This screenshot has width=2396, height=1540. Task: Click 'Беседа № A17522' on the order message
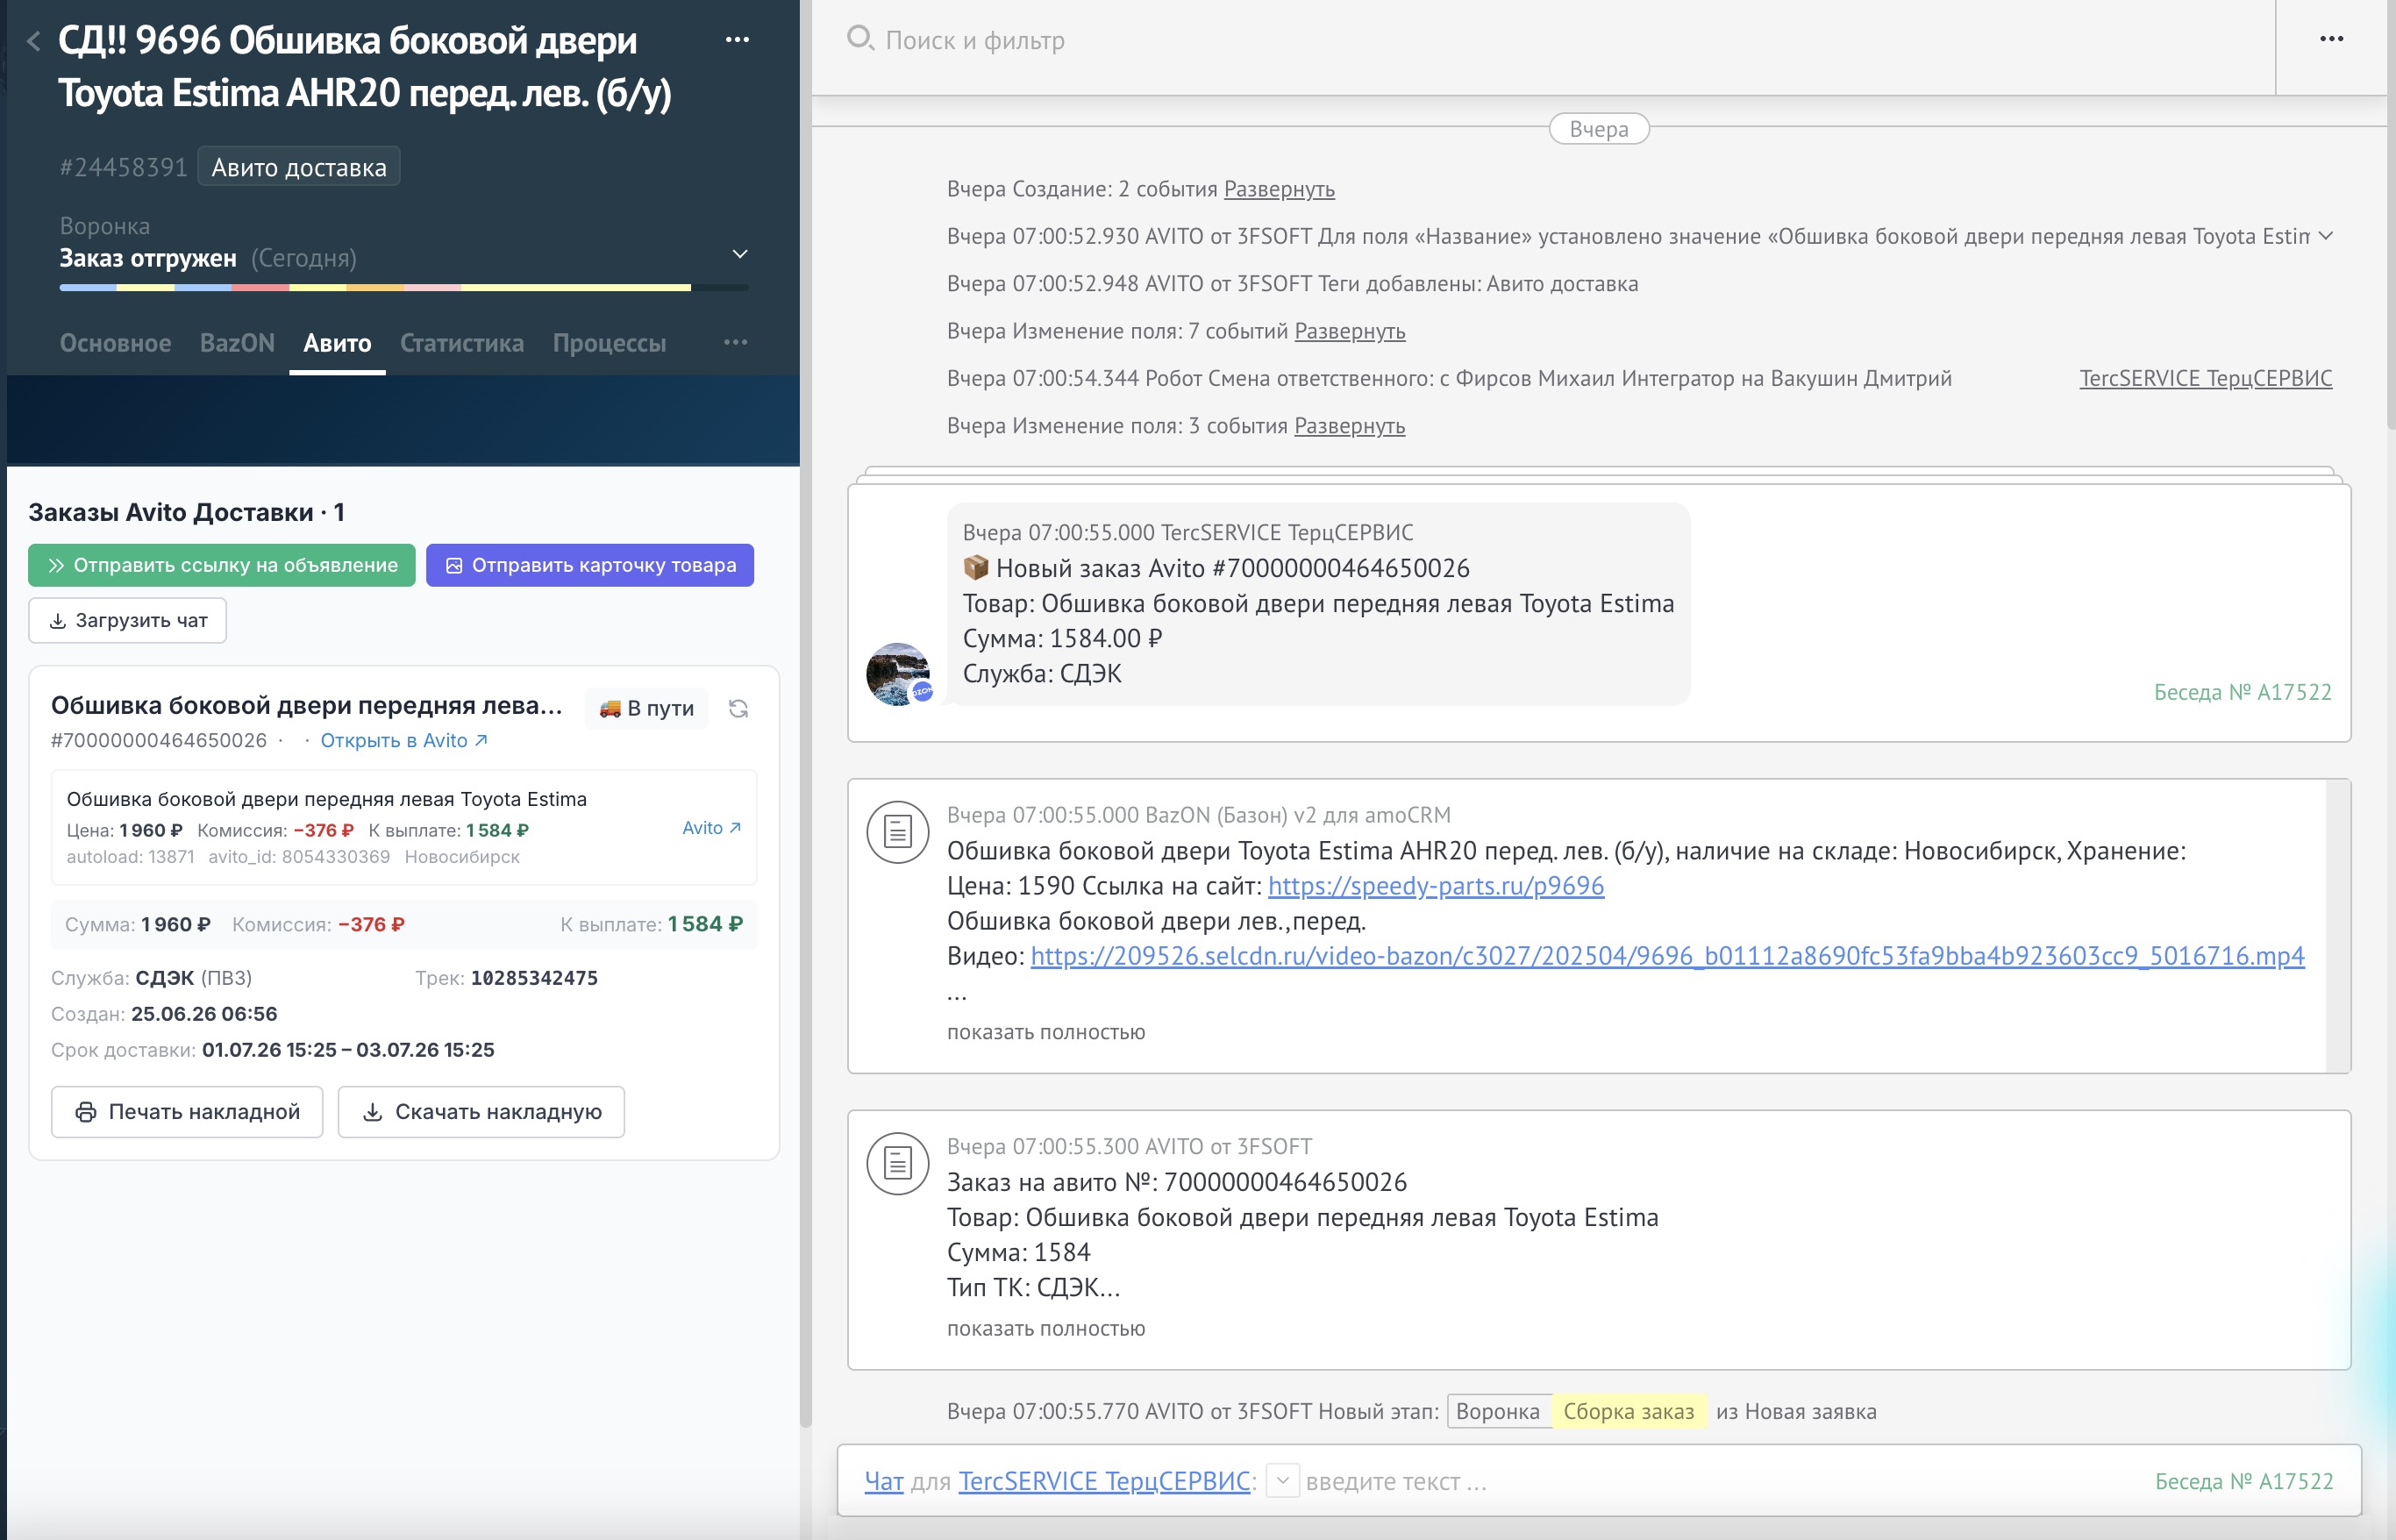pos(2242,692)
